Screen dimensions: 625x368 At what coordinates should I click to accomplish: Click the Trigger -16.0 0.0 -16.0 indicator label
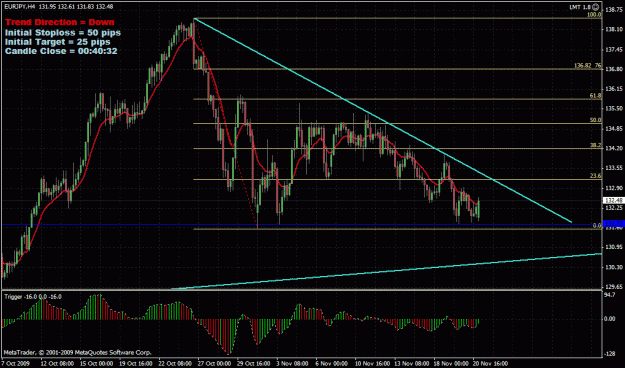tap(33, 297)
